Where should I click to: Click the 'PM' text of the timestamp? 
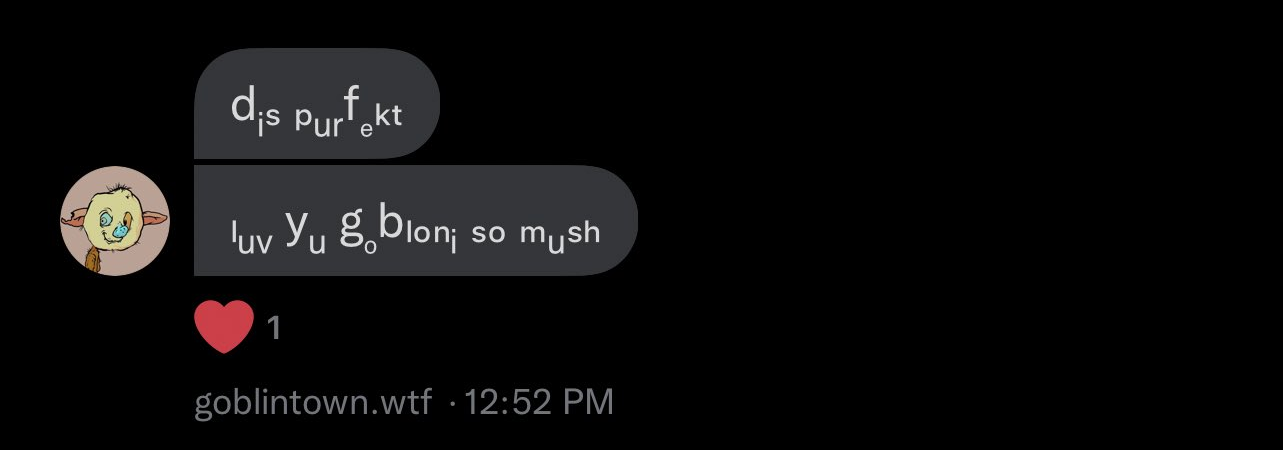(589, 402)
